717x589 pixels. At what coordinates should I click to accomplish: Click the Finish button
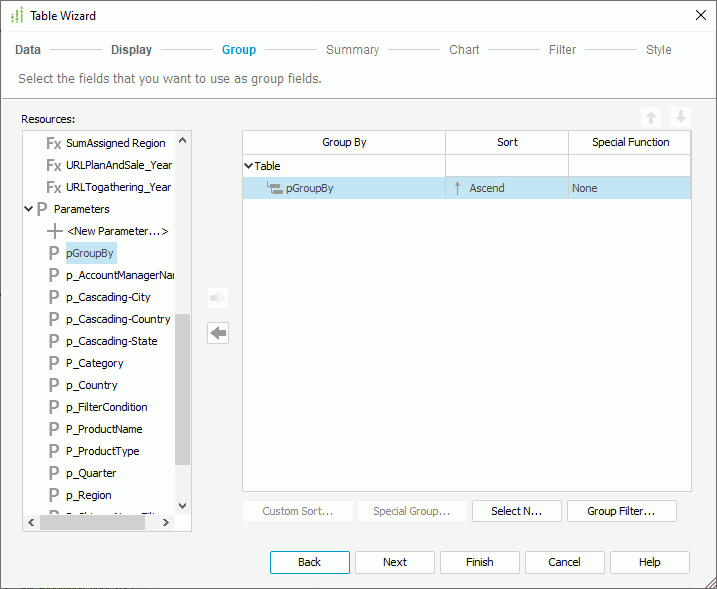pos(480,562)
